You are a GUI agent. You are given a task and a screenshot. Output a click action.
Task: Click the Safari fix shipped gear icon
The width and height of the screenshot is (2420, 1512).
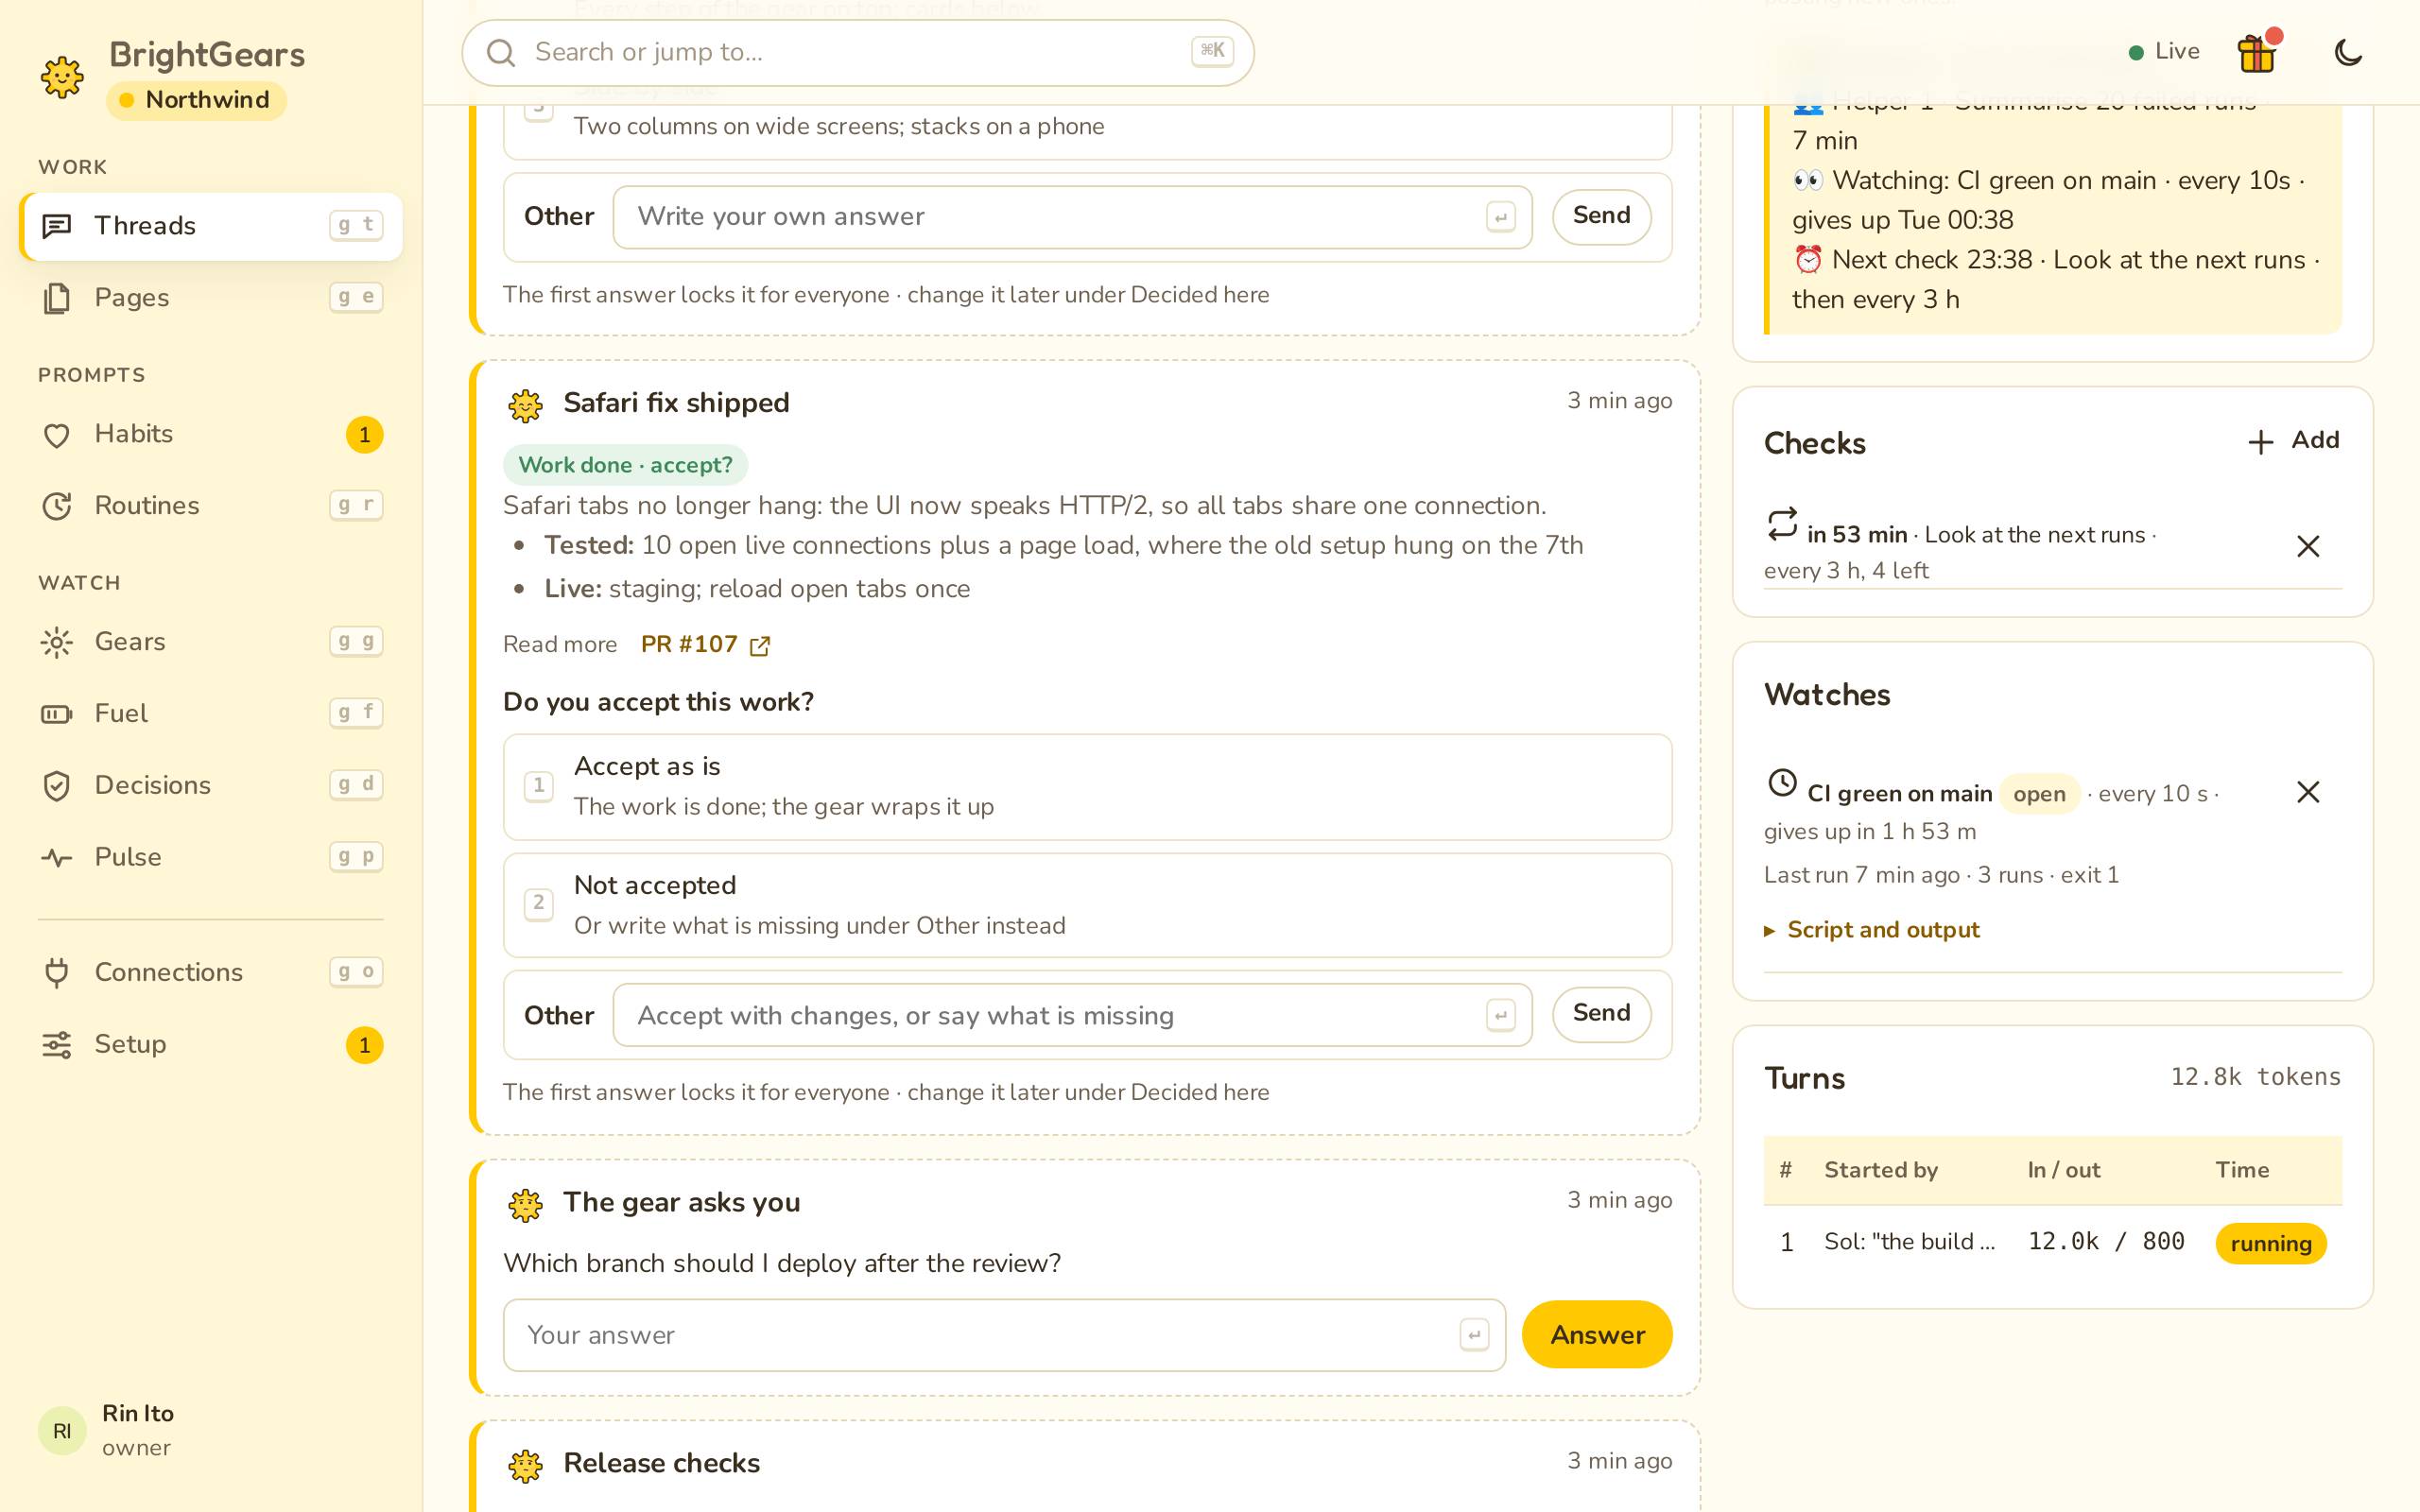pyautogui.click(x=525, y=405)
